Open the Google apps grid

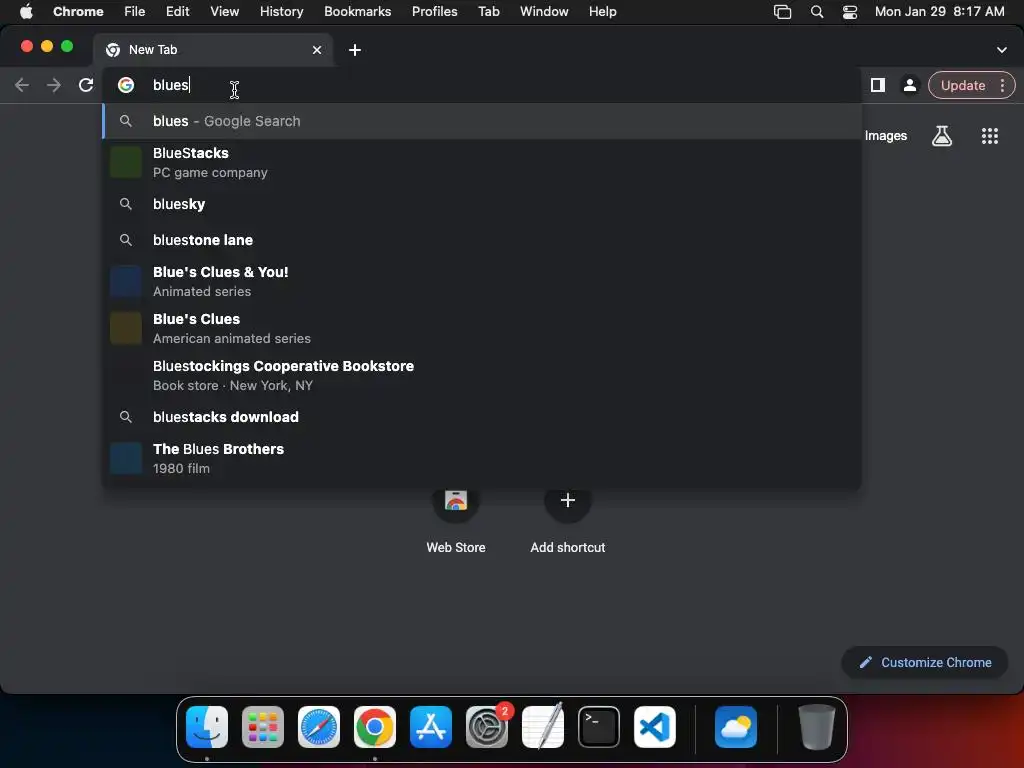989,136
